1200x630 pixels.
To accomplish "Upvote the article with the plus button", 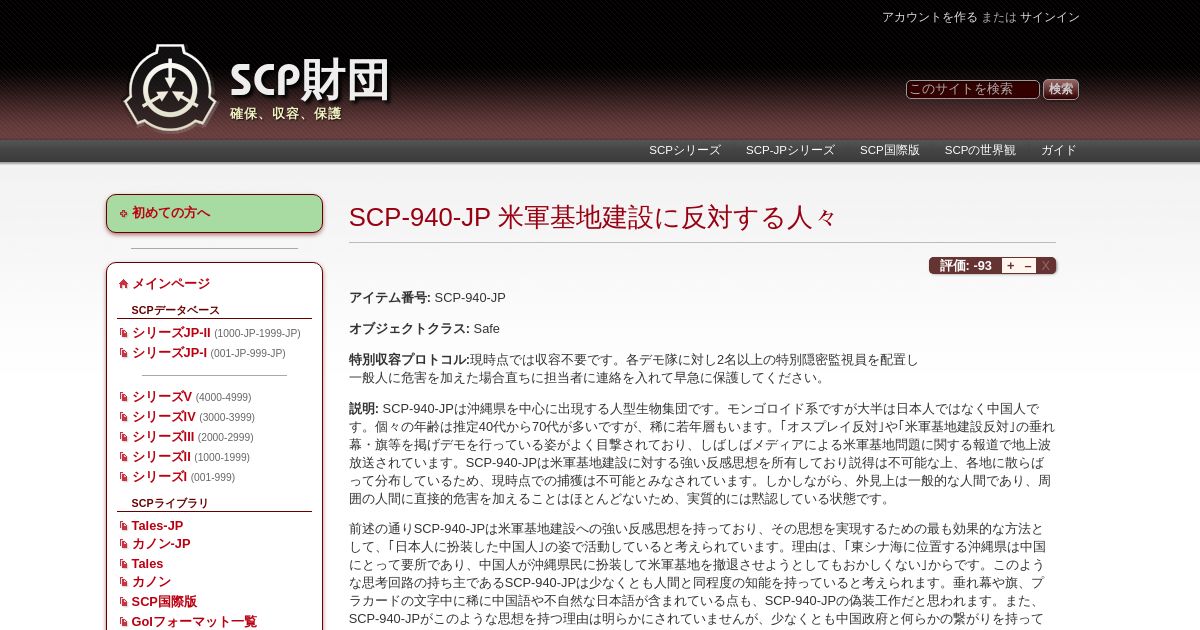I will coord(1011,266).
